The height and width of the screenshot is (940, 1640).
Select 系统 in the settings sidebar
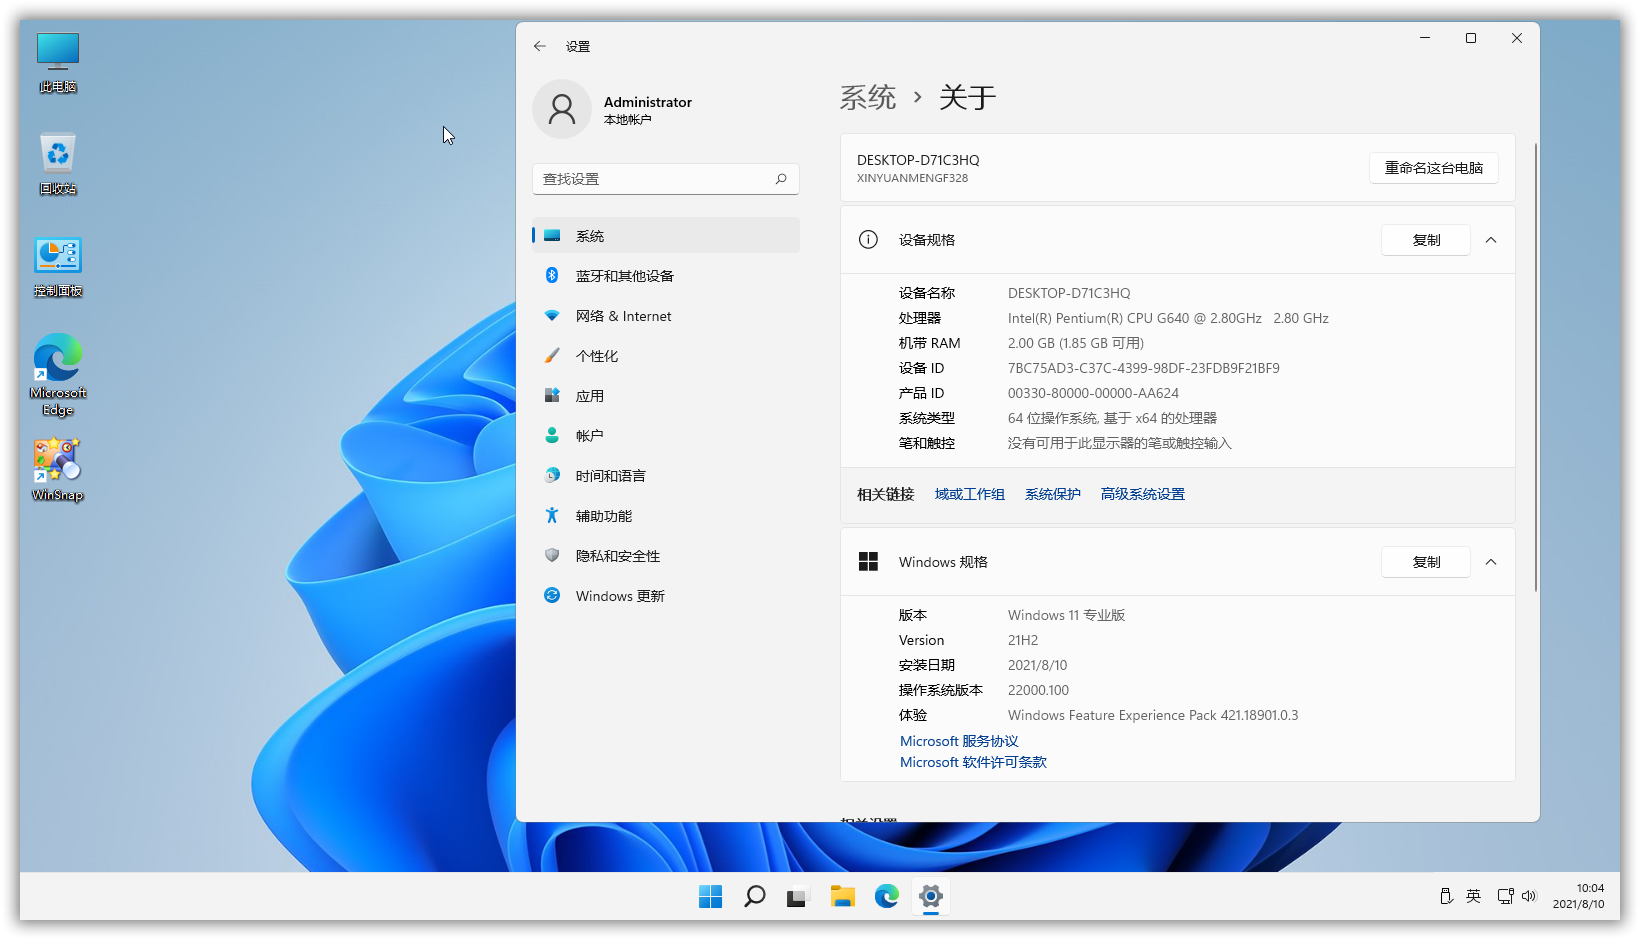666,236
